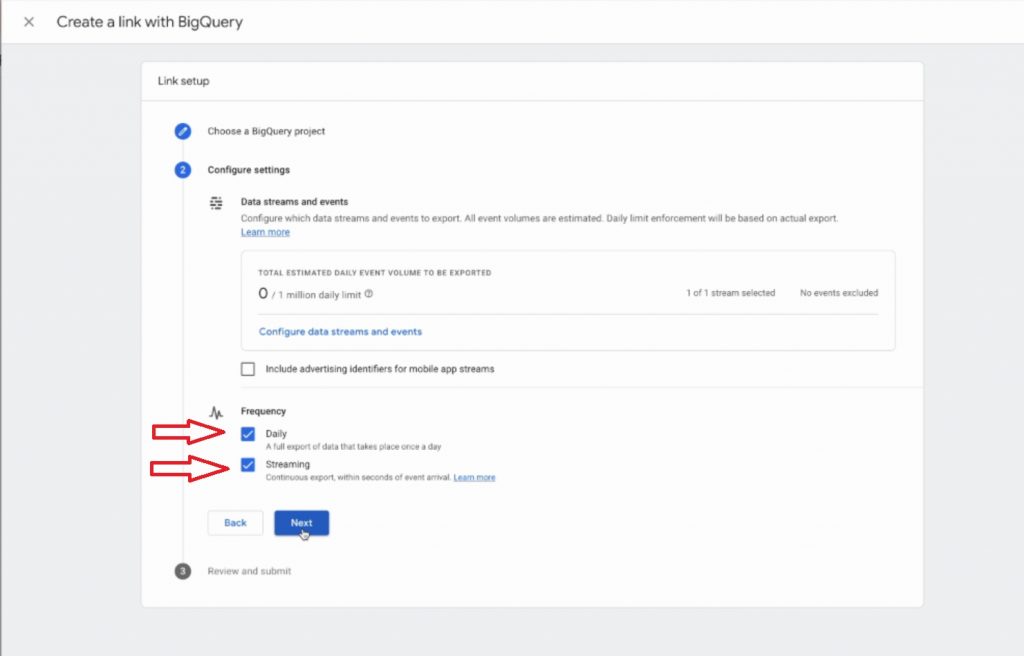Click the '1 of 1 stream selected' text
This screenshot has height=656, width=1024.
(x=730, y=293)
